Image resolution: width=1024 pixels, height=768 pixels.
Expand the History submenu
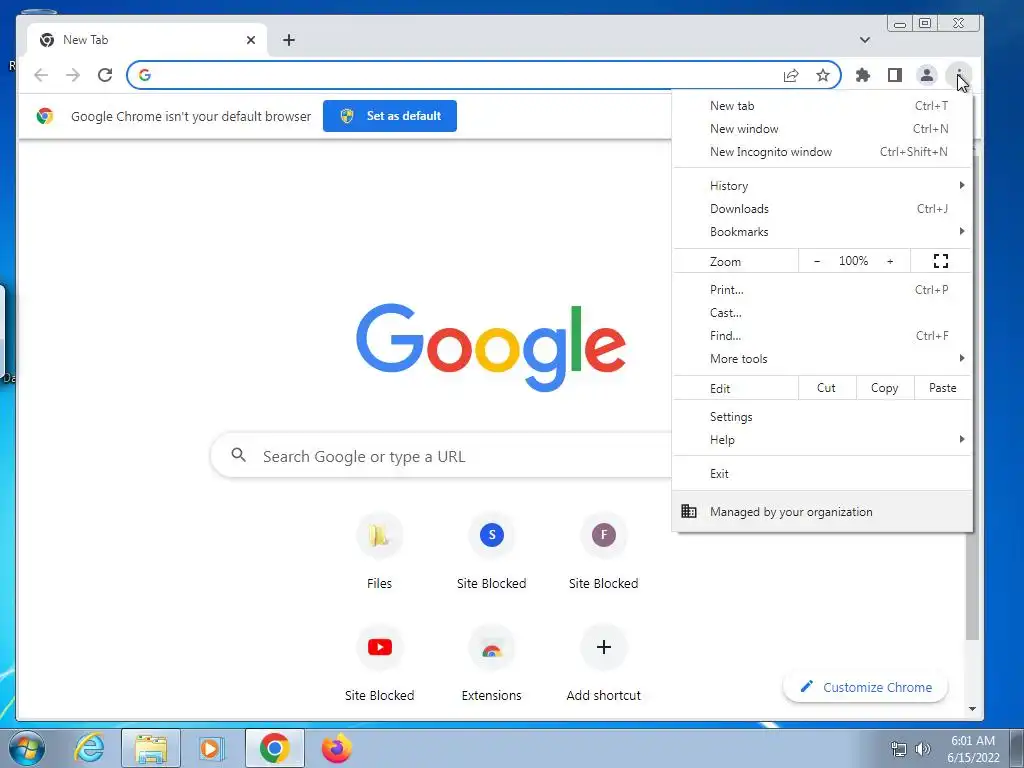[x=822, y=185]
